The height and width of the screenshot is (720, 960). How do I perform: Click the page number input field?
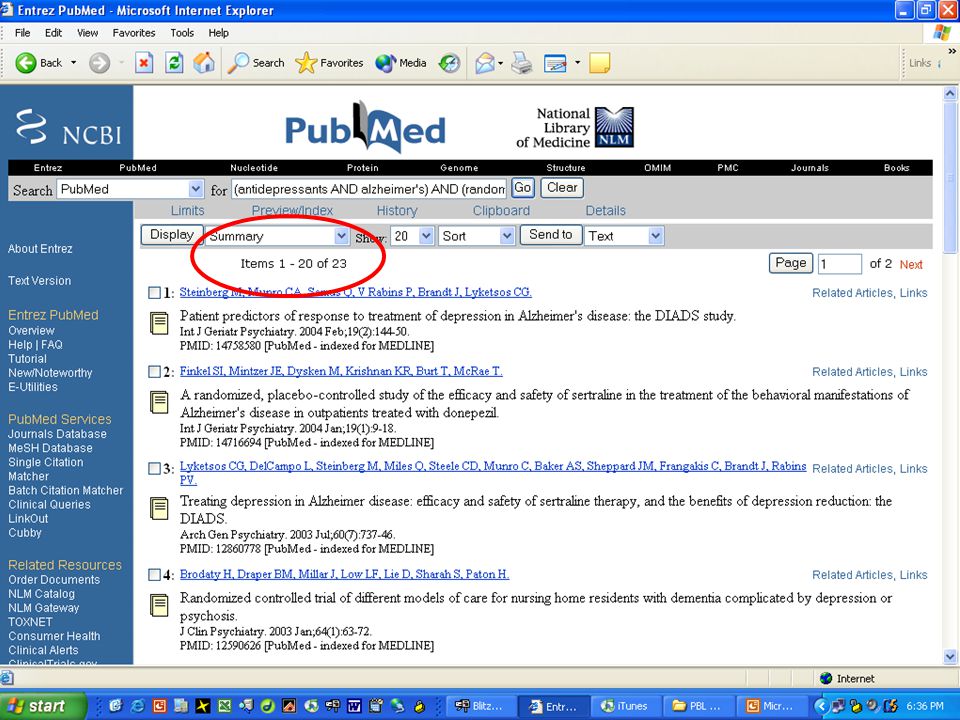(x=839, y=264)
